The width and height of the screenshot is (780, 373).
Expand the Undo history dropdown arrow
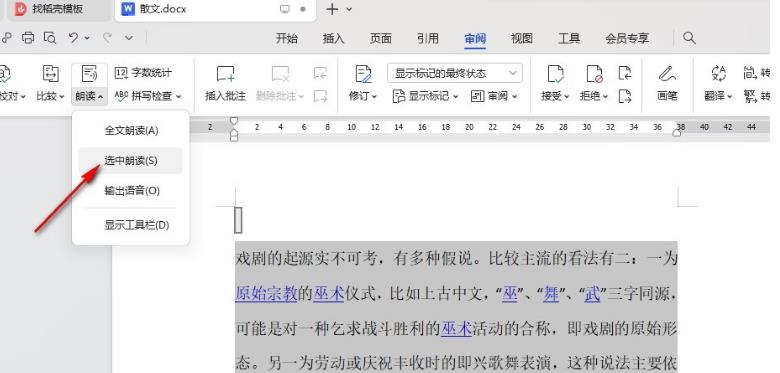click(x=87, y=38)
